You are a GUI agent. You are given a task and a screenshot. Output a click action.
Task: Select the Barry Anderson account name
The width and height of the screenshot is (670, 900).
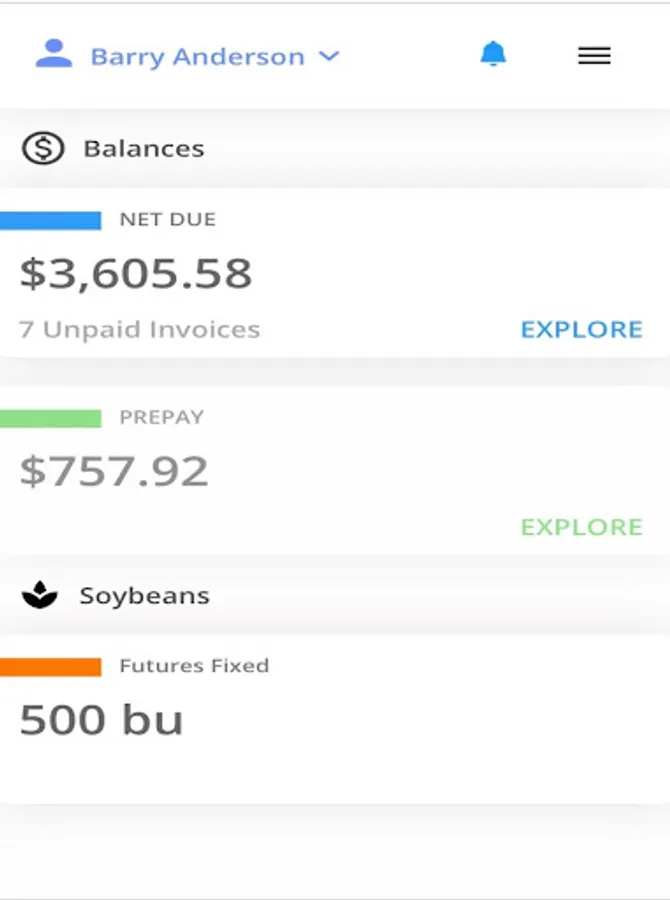click(x=197, y=57)
